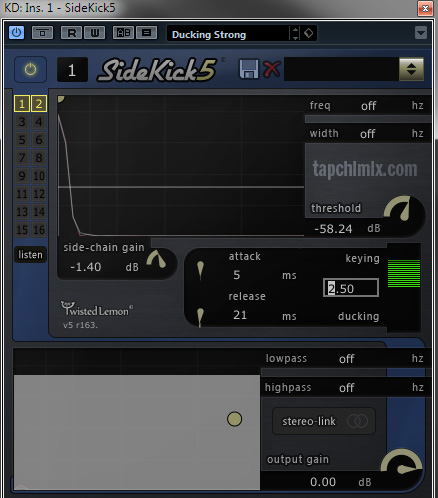Viewport: 438px width, 498px height.
Task: Step through presets using Ducking Strong arrows
Action: (x=295, y=33)
